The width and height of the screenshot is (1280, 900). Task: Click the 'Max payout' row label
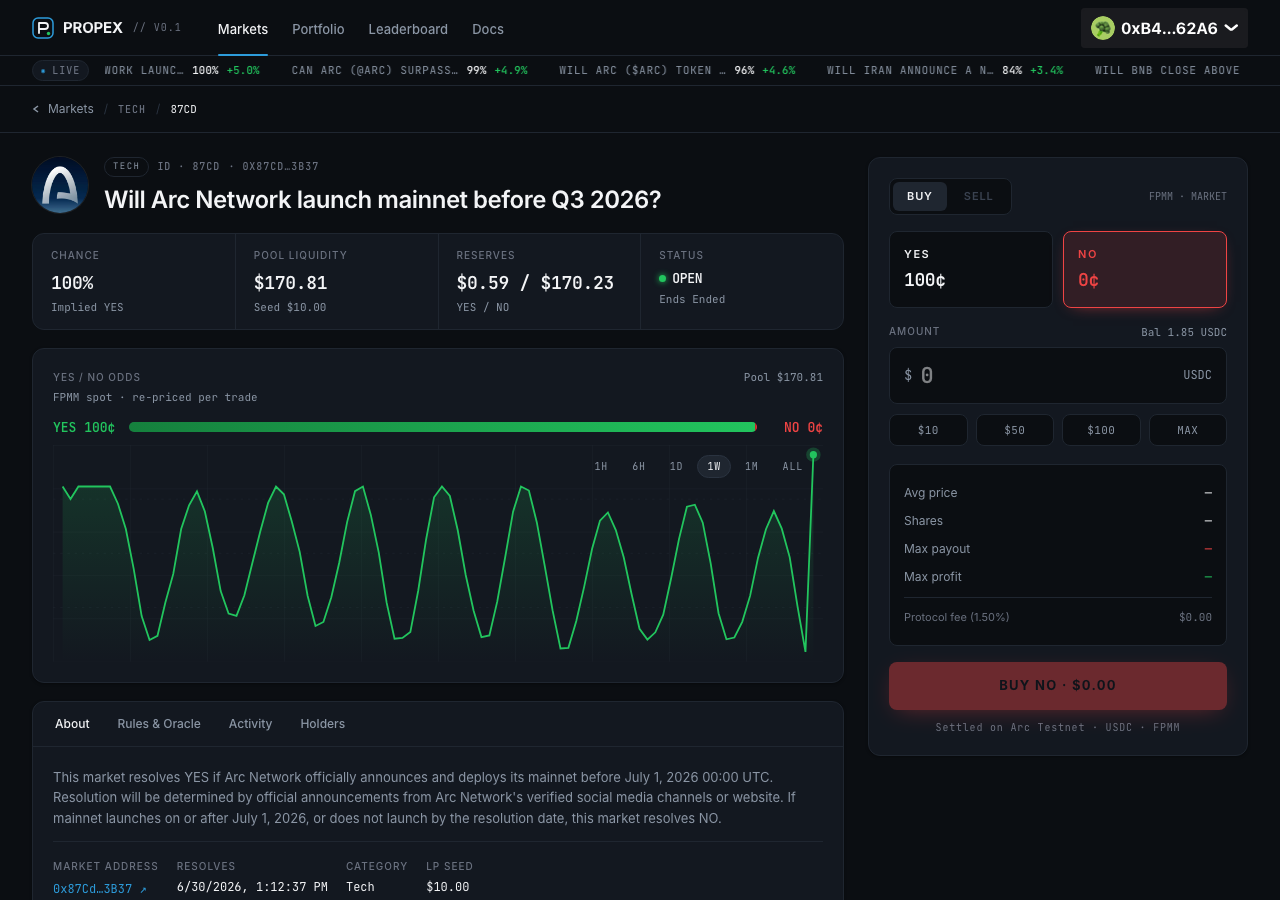pyautogui.click(x=937, y=549)
